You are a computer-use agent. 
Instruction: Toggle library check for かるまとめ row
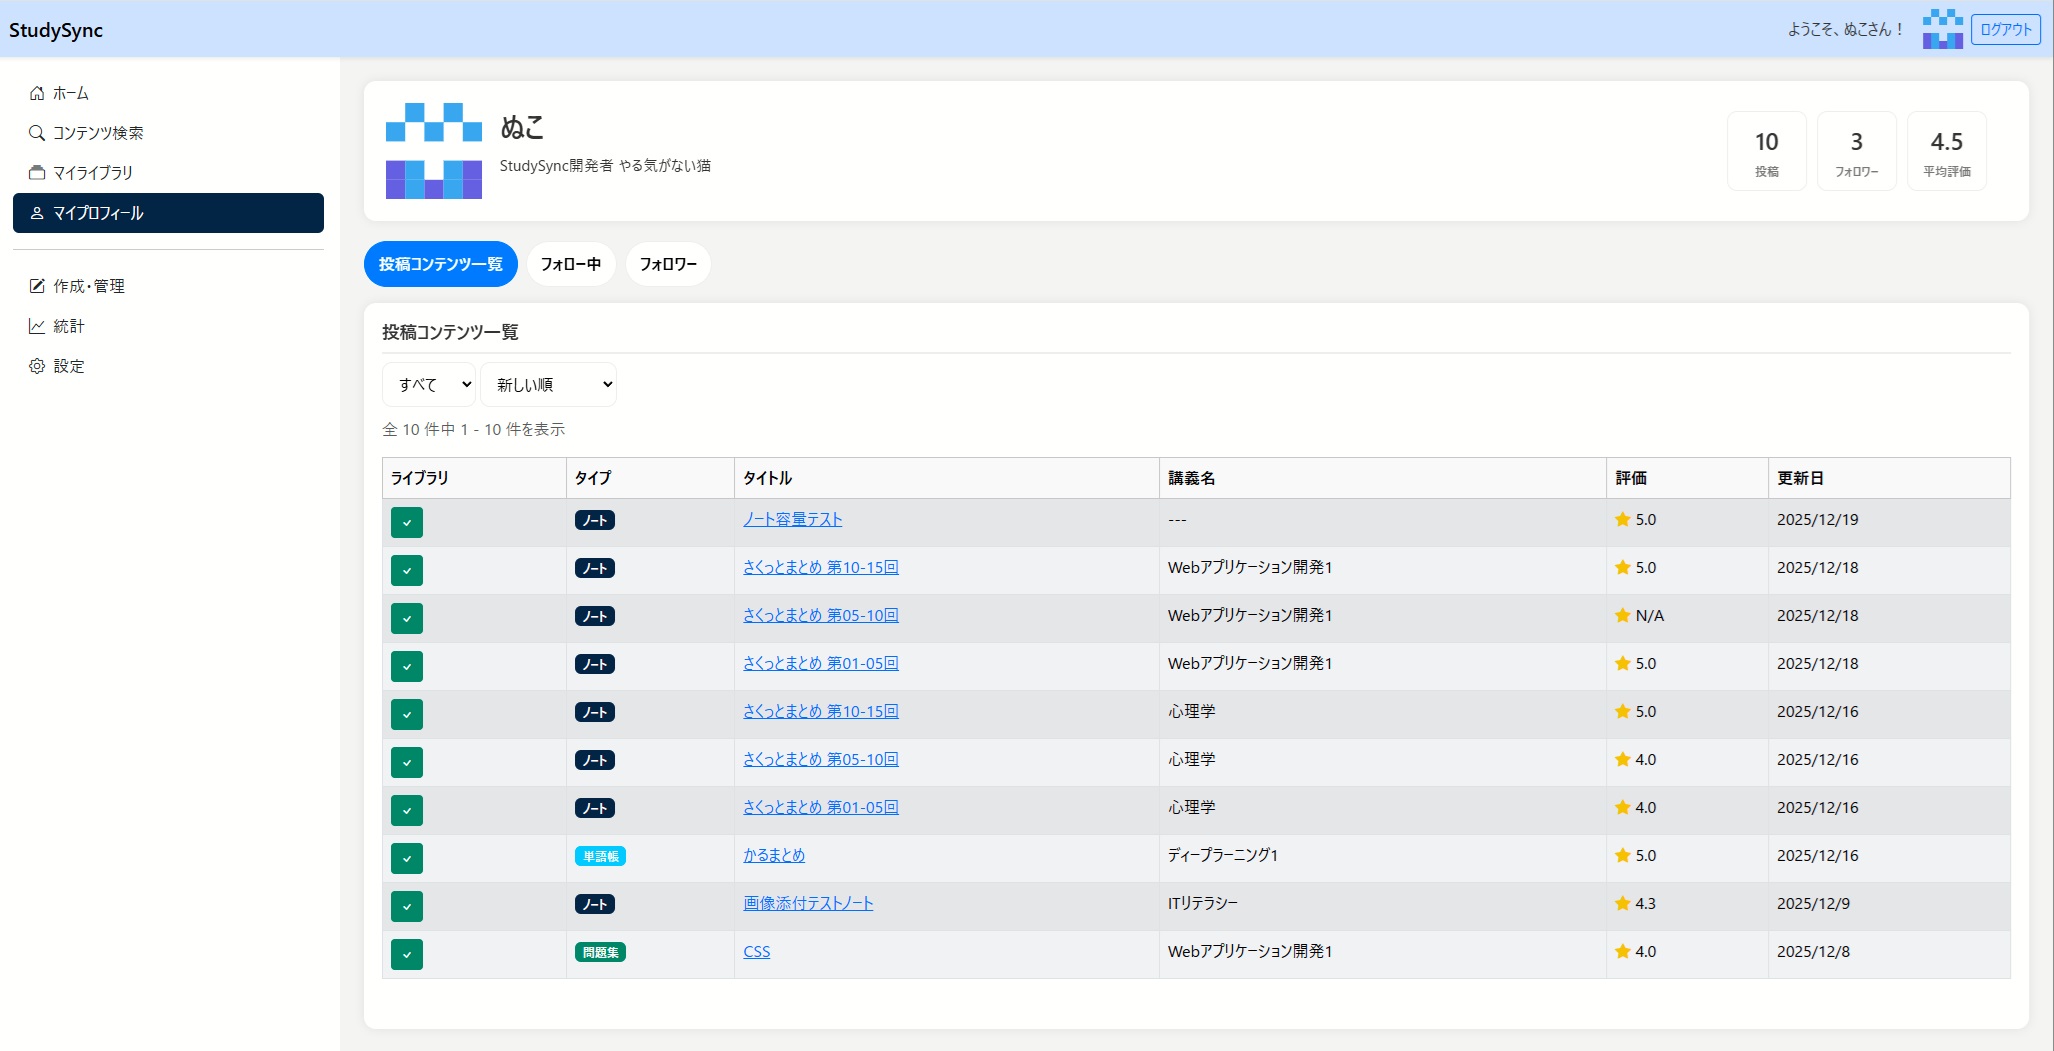[407, 858]
